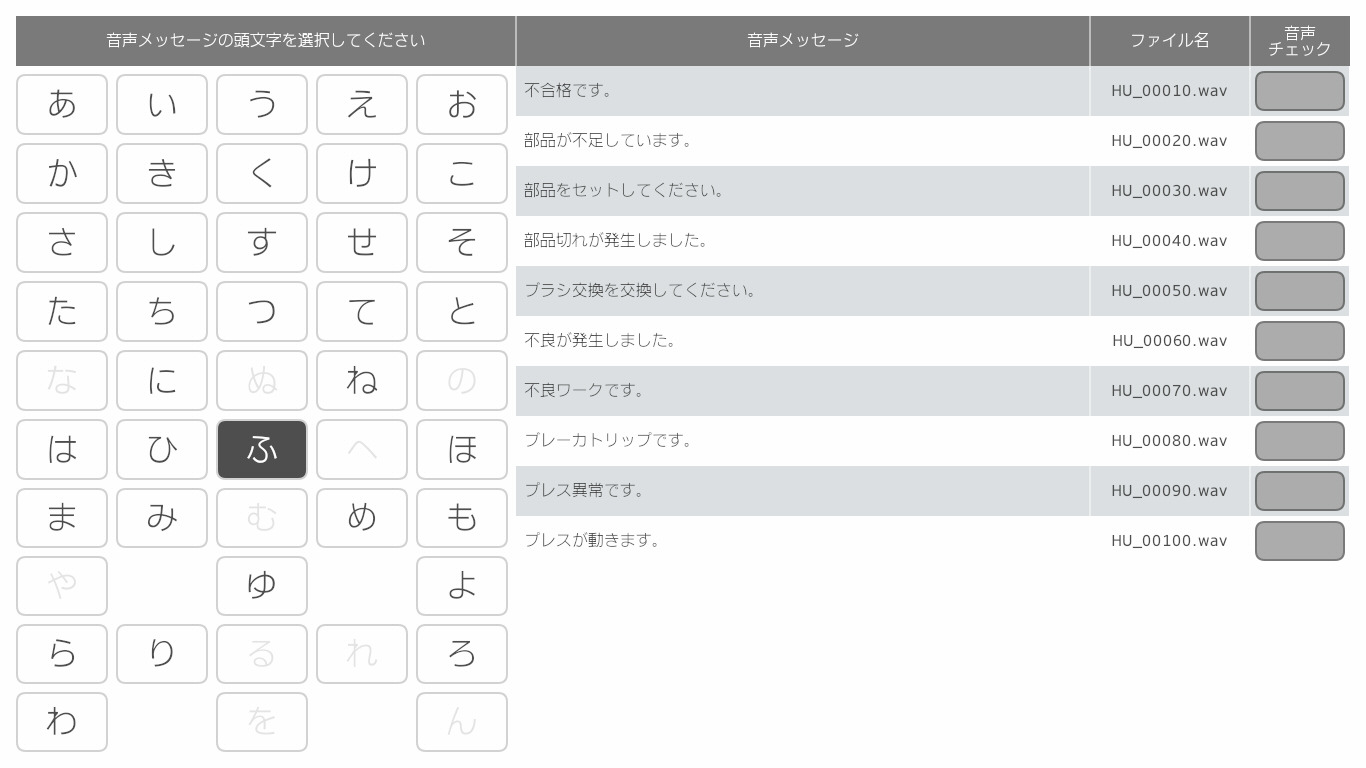Image resolution: width=1366 pixels, height=768 pixels.
Task: Select message 部品をセットしてください。
Action: coord(803,191)
